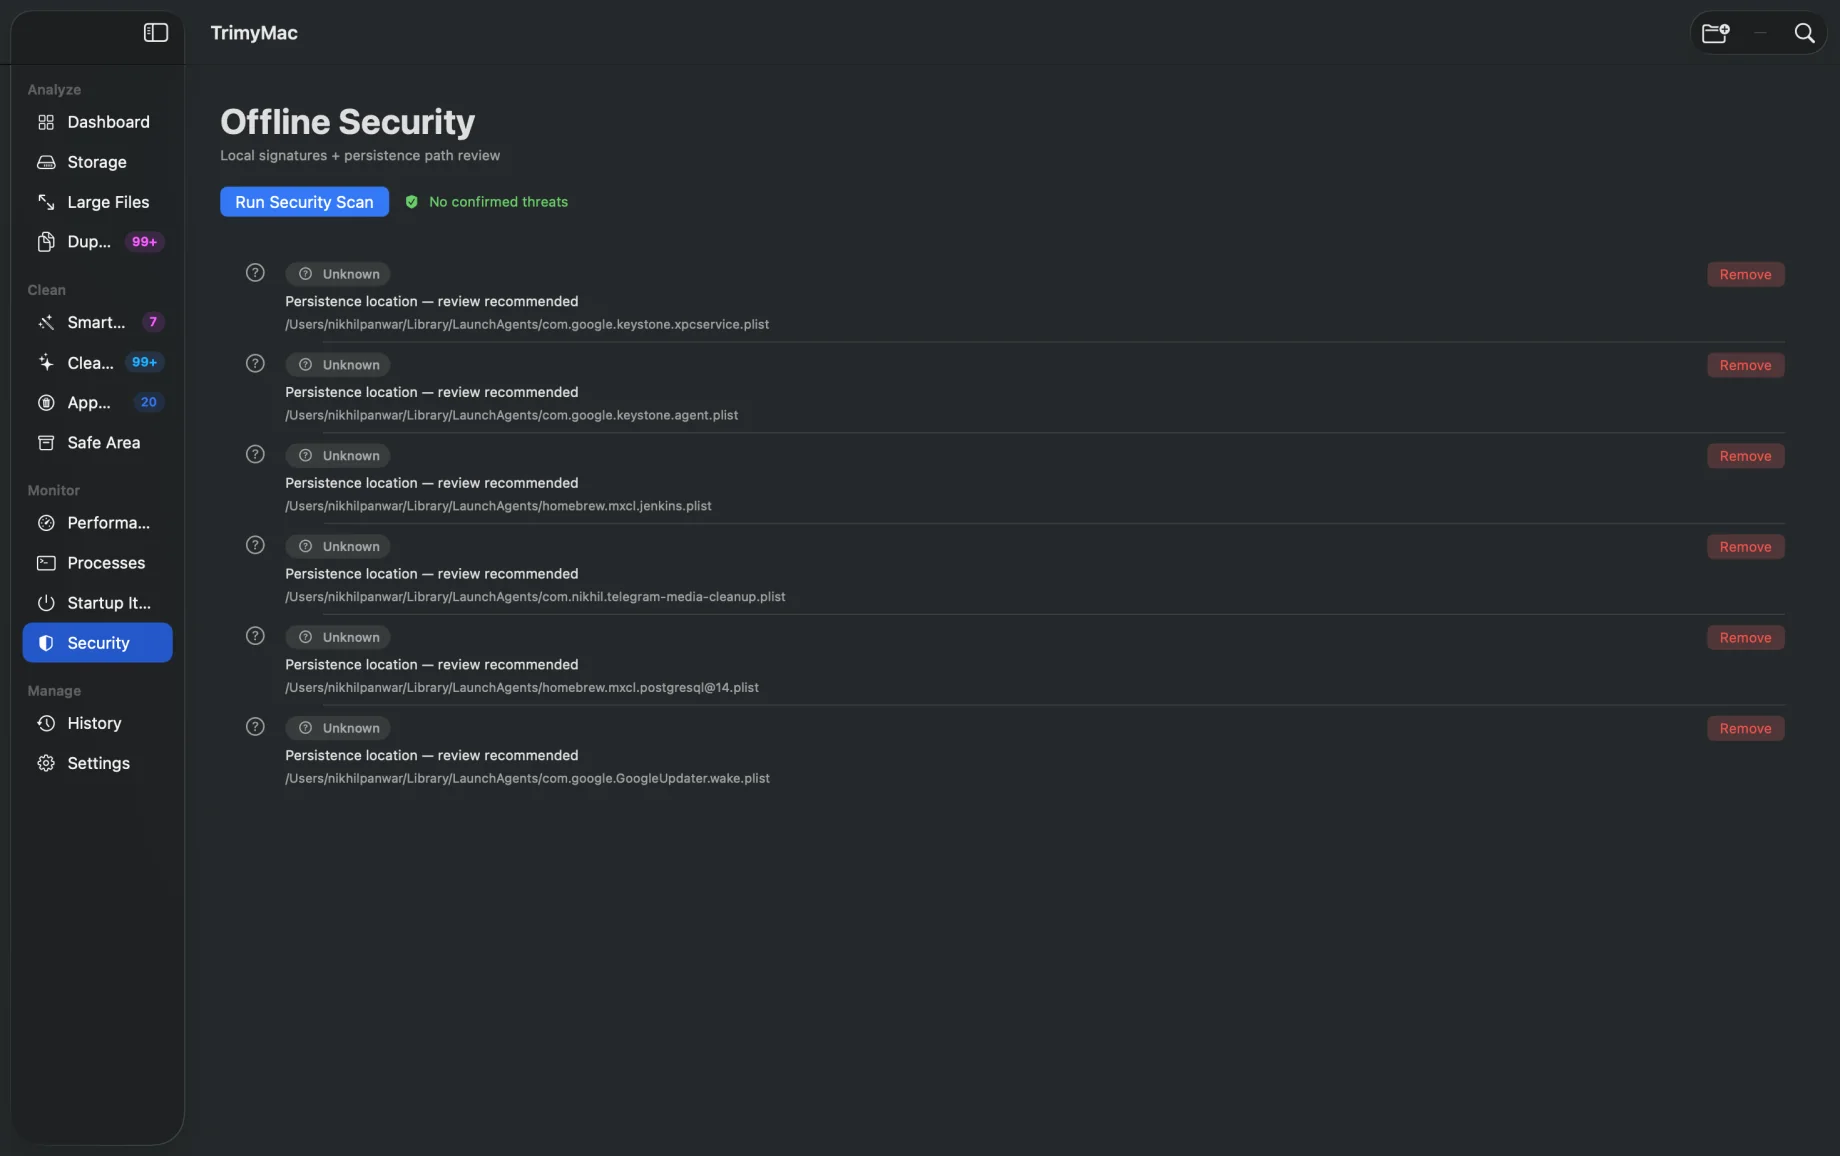This screenshot has width=1840, height=1156.
Task: Click the green No confirmed threats status
Action: click(x=487, y=202)
